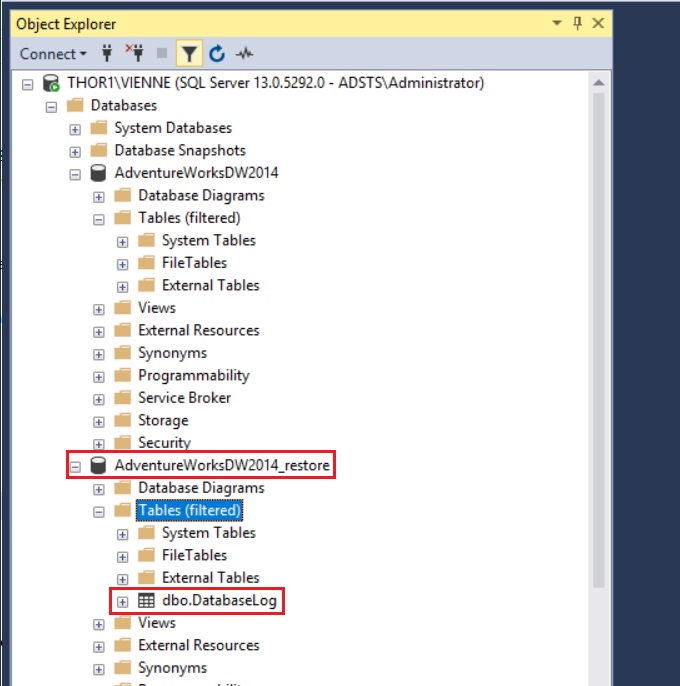This screenshot has width=680, height=686.
Task: Expand the Security node
Action: click(x=98, y=444)
